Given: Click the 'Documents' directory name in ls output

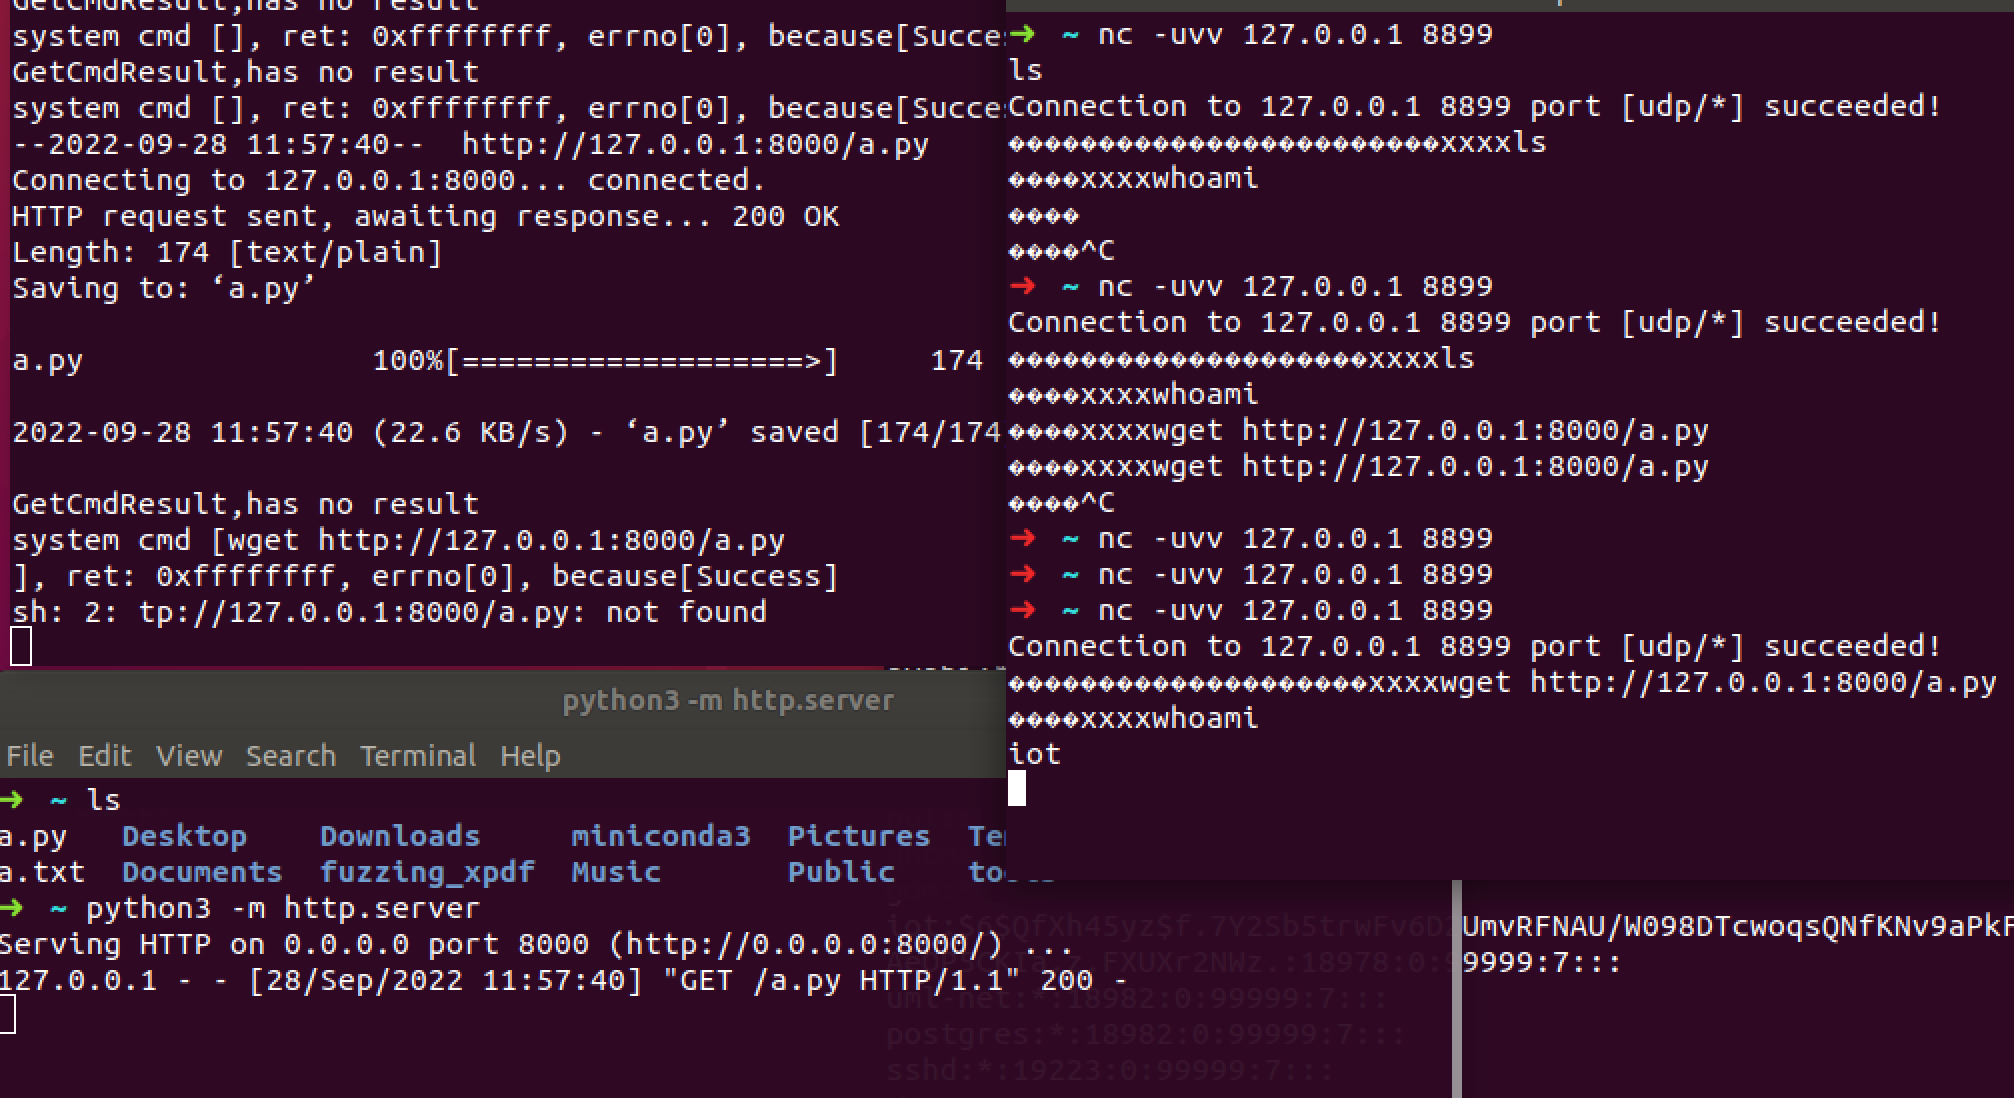Looking at the screenshot, I should (202, 872).
